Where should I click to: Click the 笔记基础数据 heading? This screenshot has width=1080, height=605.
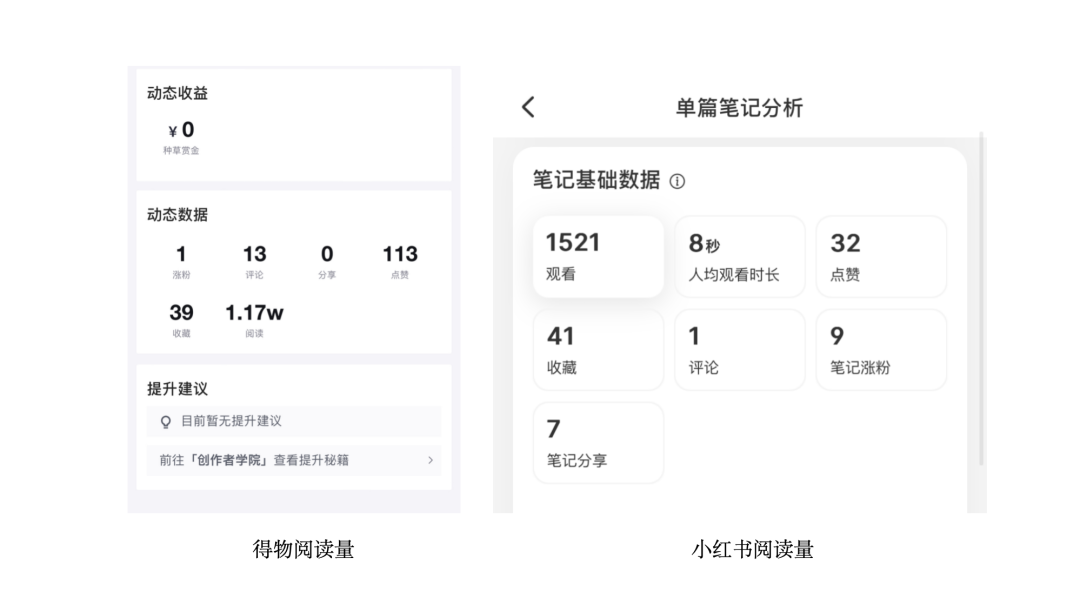[x=596, y=181]
